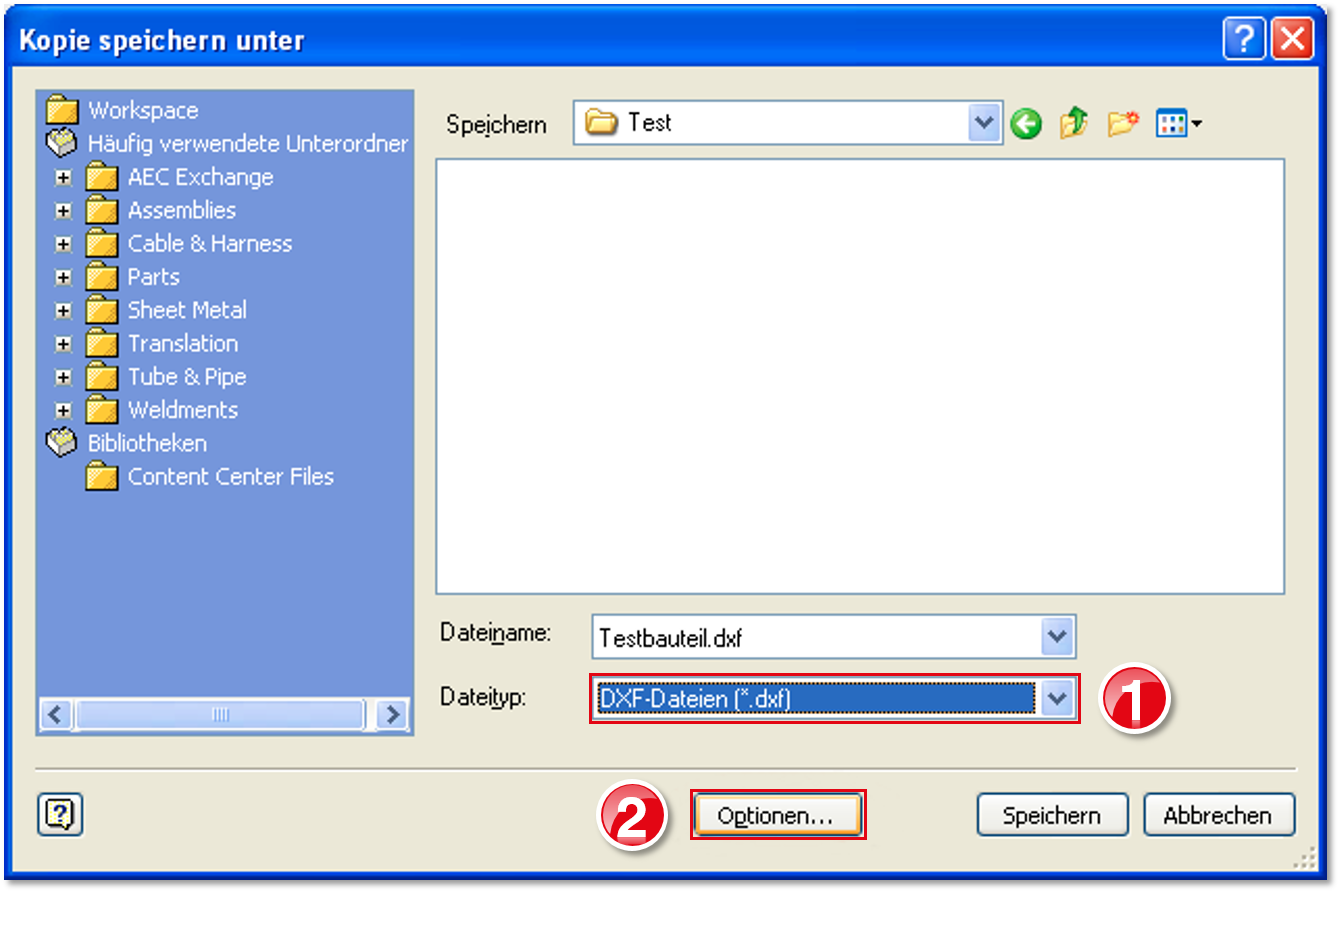Open the Dateityp dropdown list
1340x926 pixels.
tap(1056, 698)
